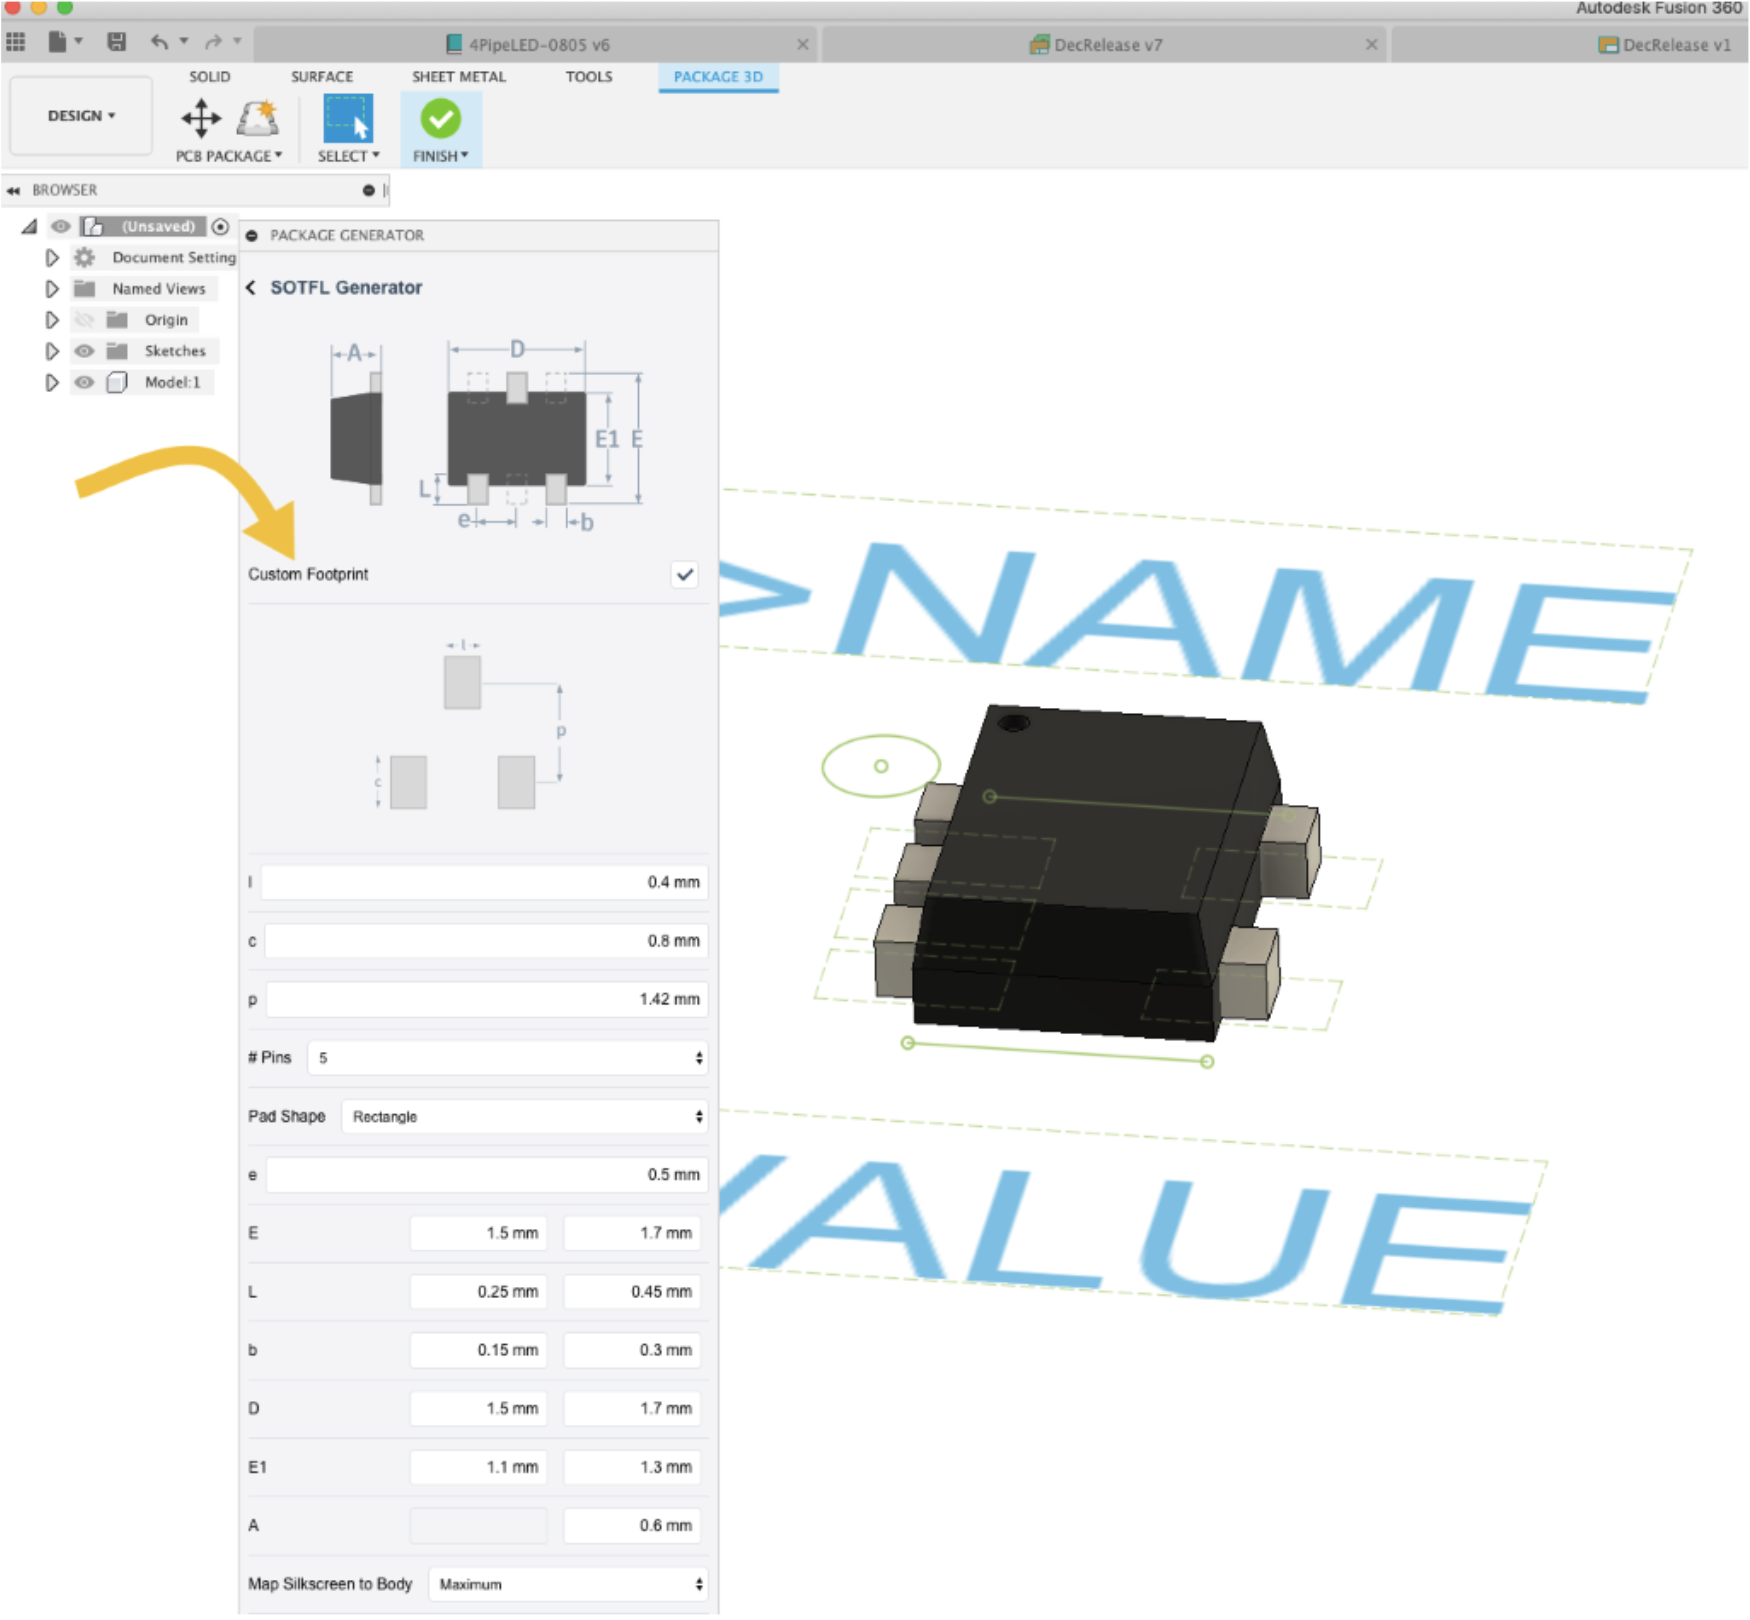
Task: Switch to the Sheet Metal tab
Action: click(x=459, y=77)
